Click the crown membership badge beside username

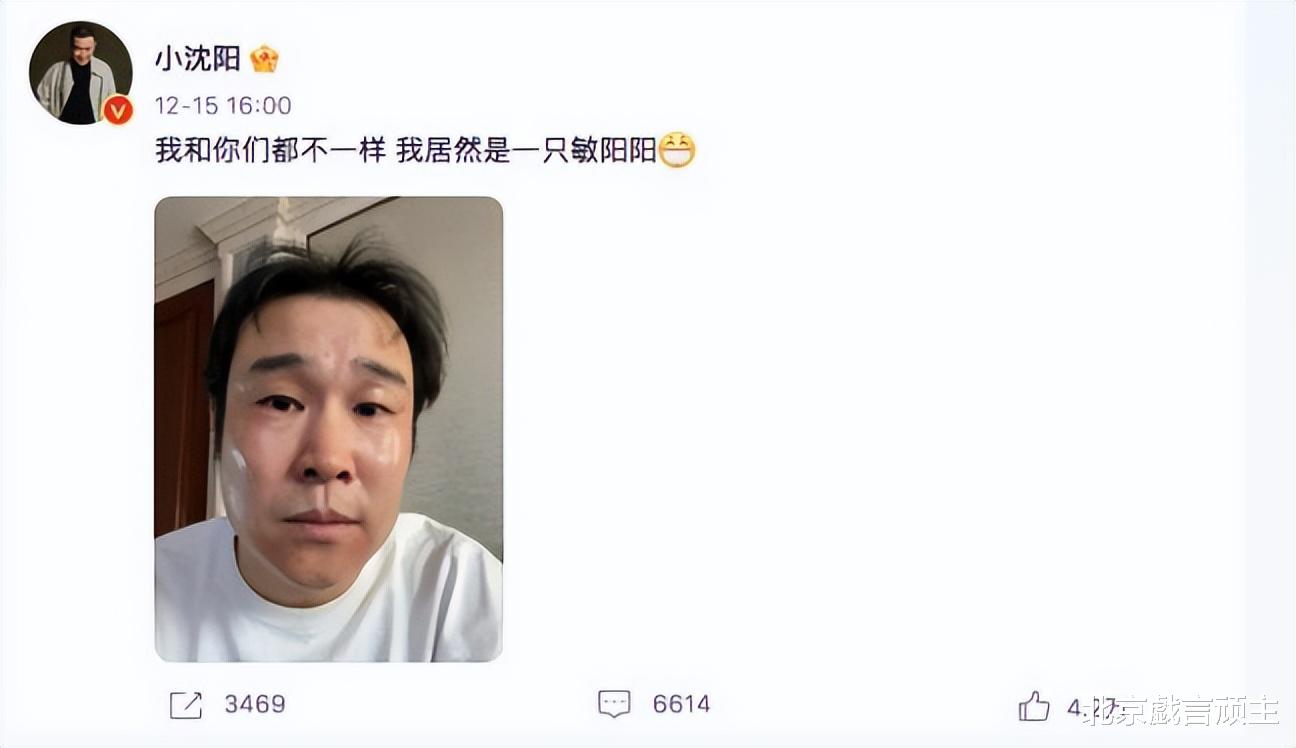tap(264, 60)
